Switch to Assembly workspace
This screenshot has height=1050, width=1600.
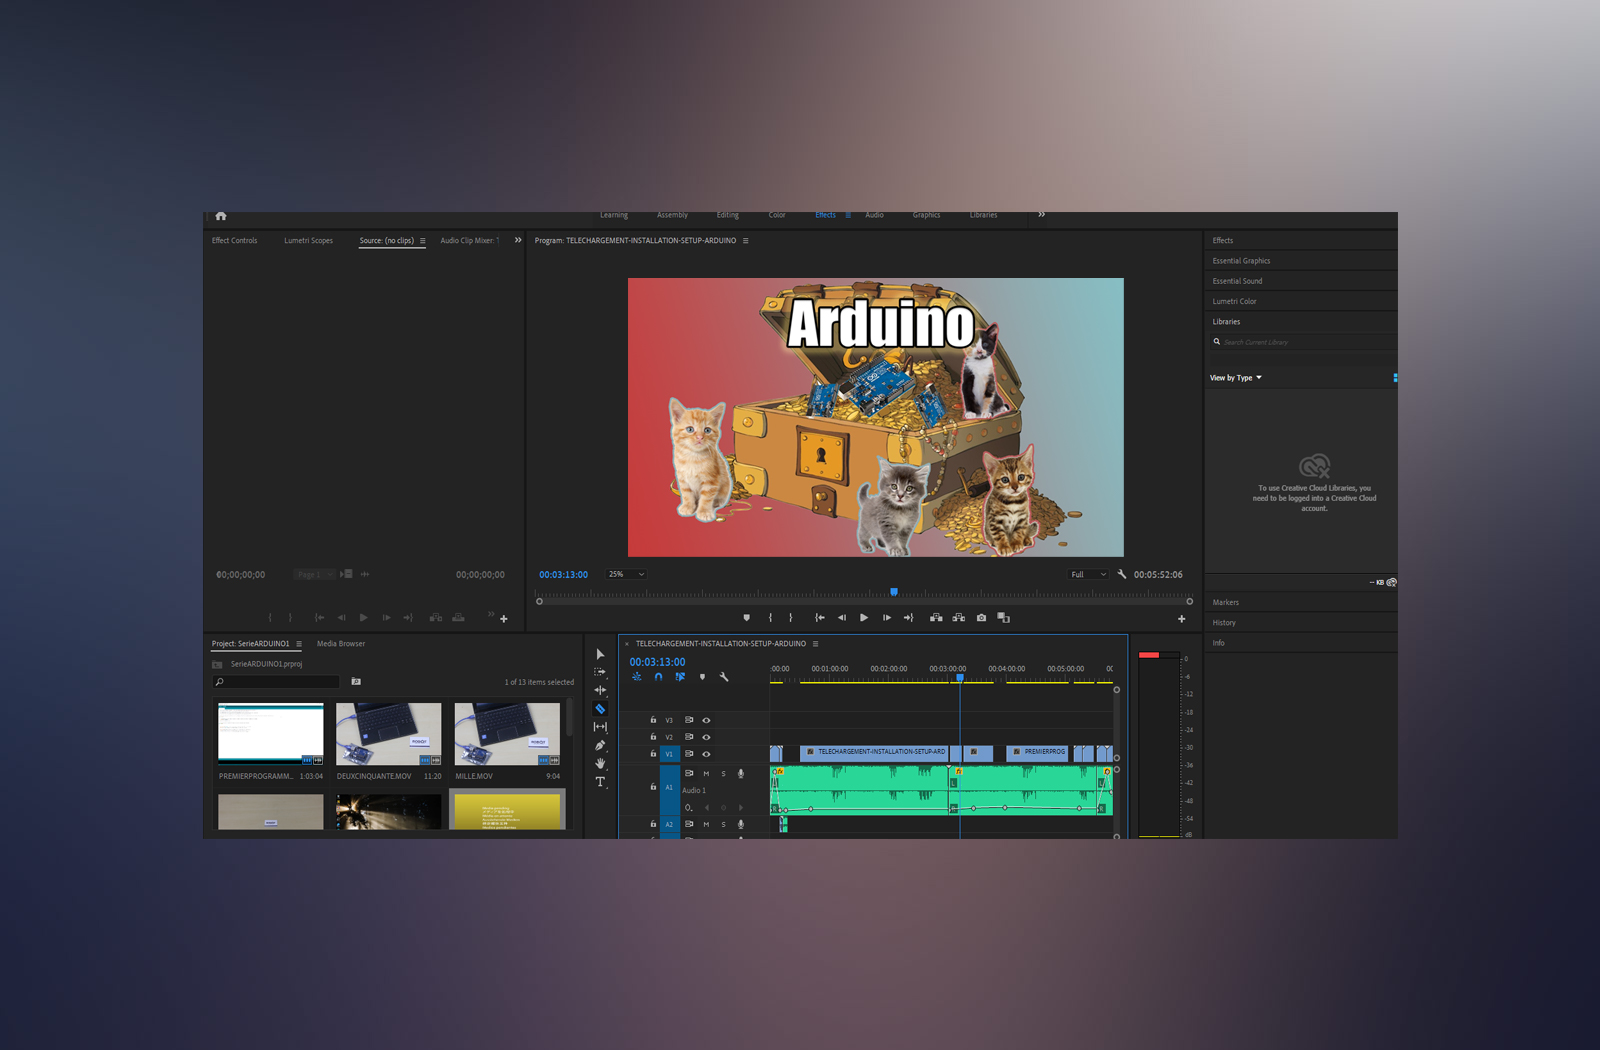[672, 215]
